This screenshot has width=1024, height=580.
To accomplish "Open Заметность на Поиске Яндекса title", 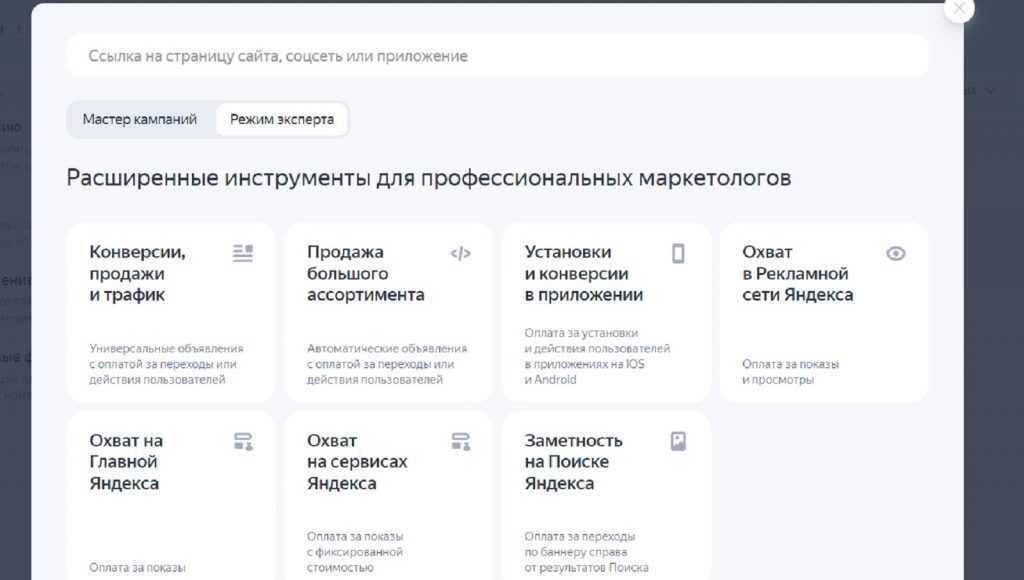I will tap(573, 462).
